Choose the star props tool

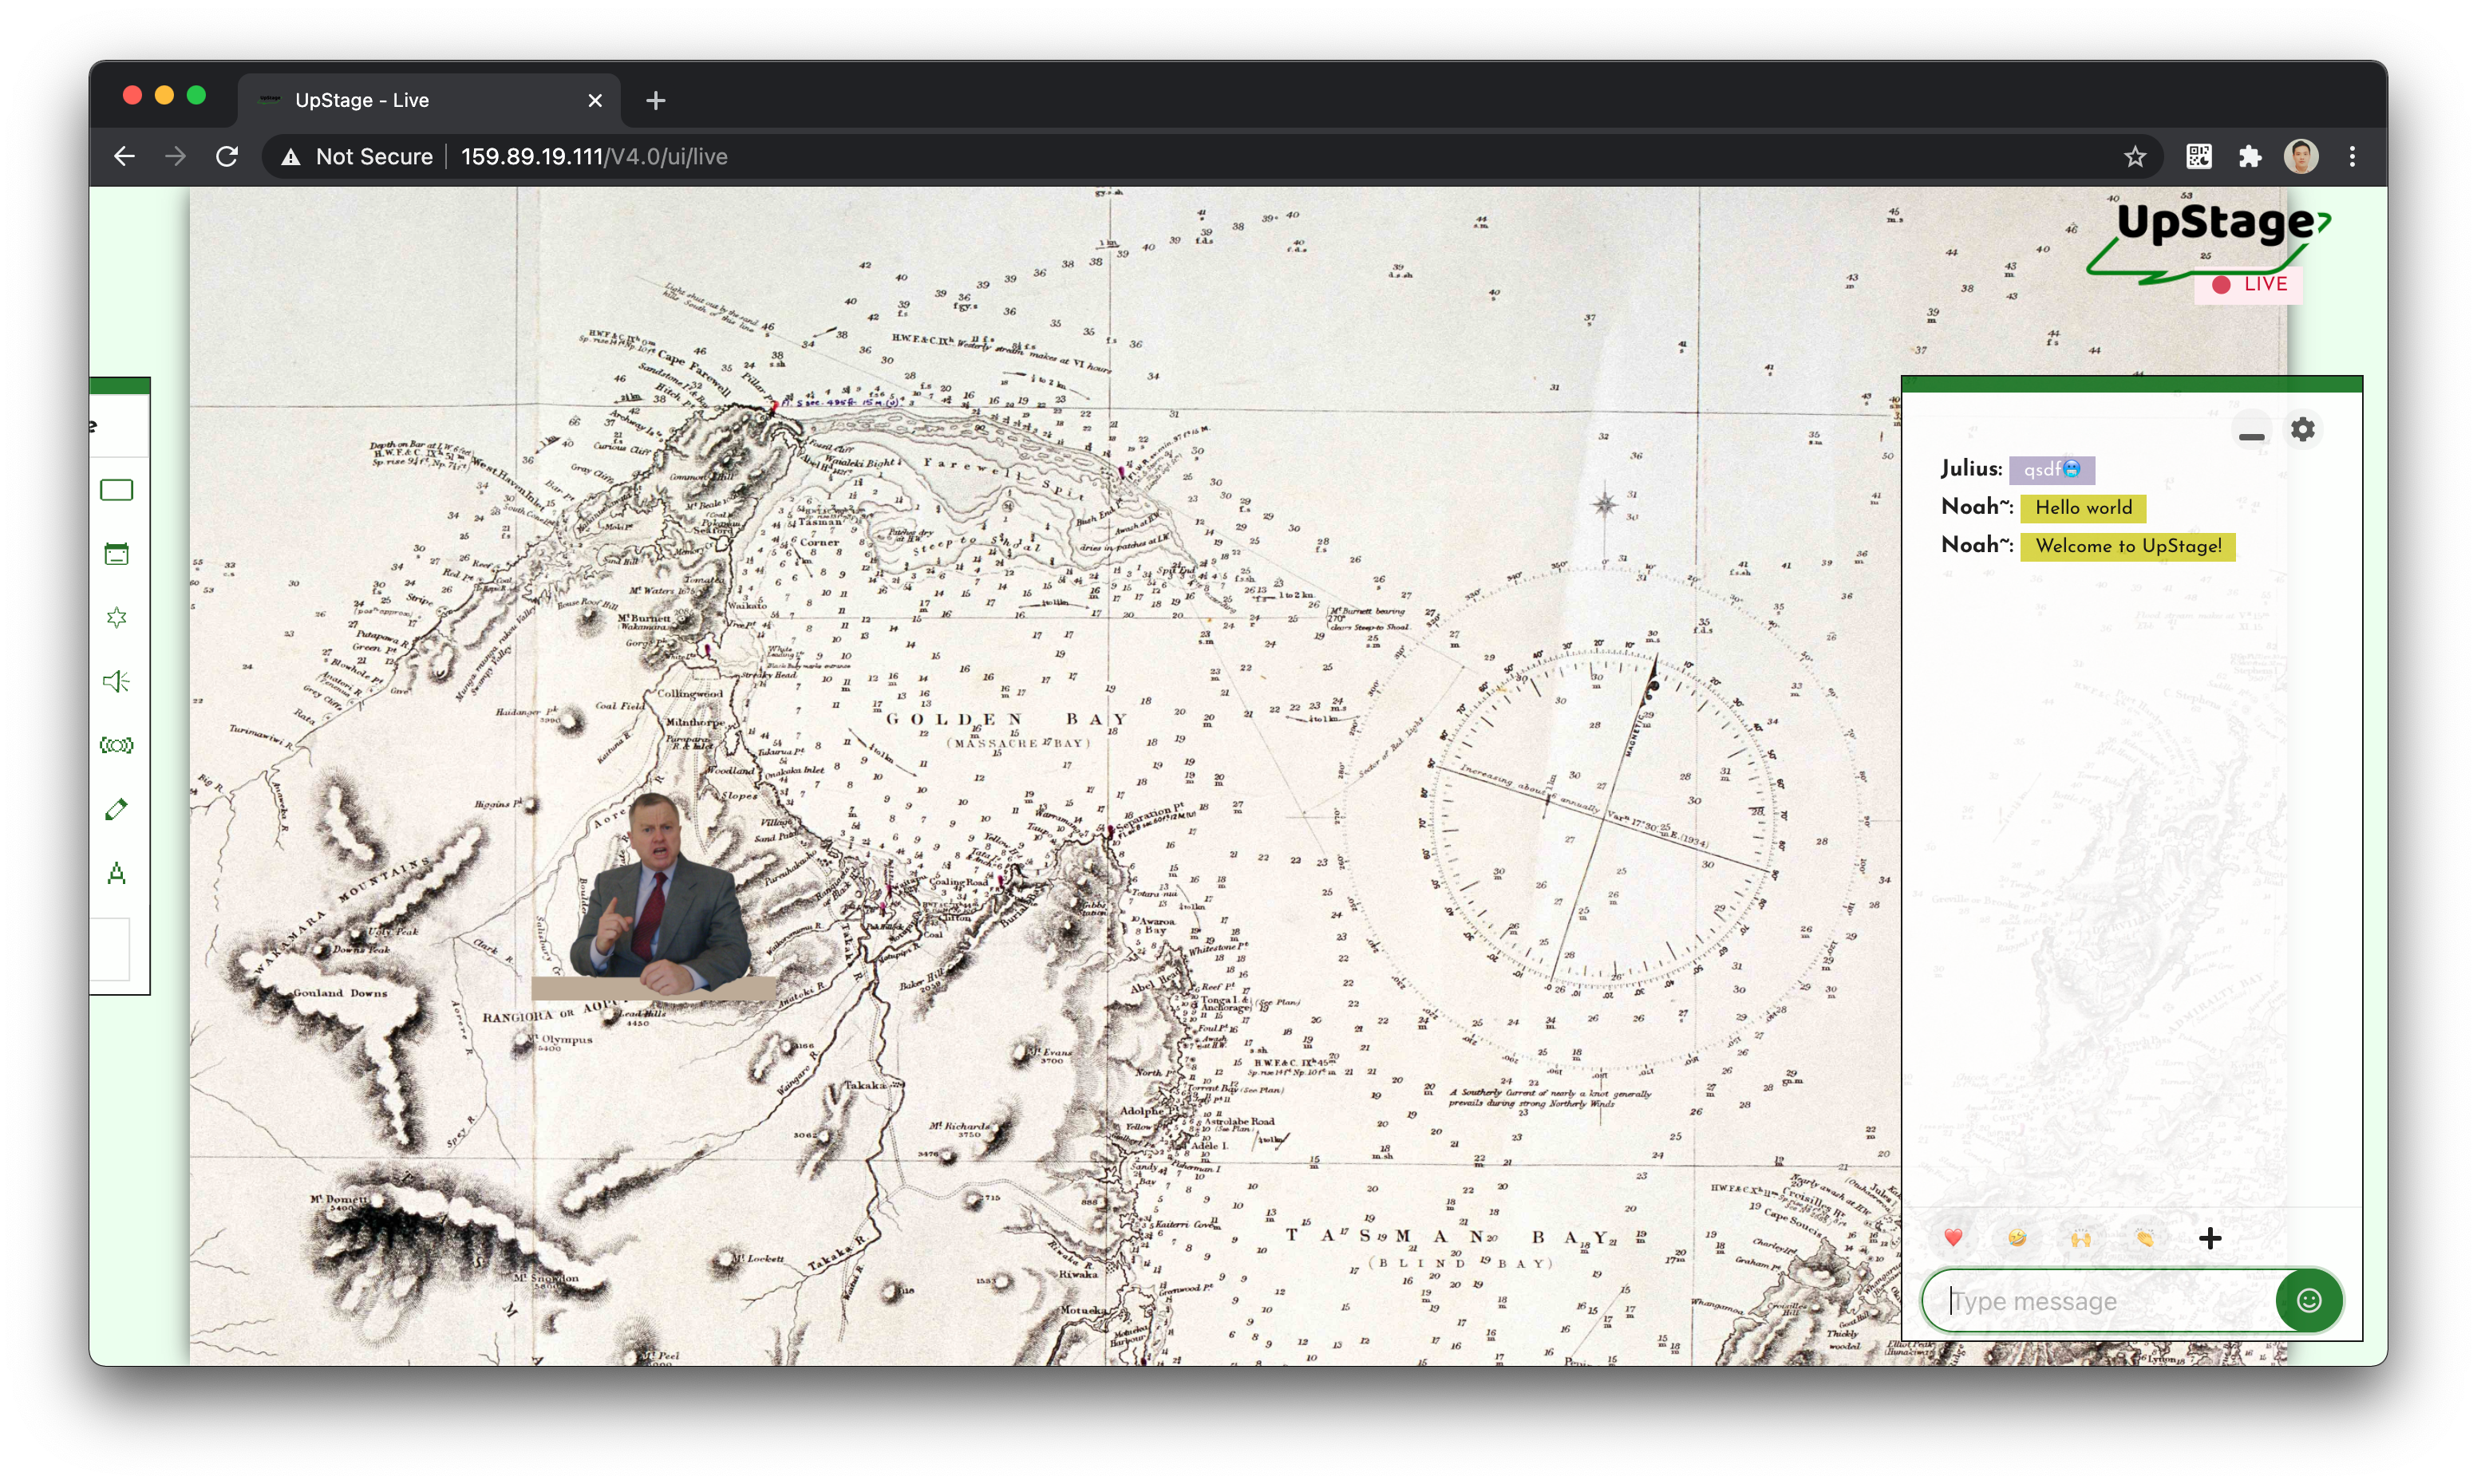click(x=116, y=618)
